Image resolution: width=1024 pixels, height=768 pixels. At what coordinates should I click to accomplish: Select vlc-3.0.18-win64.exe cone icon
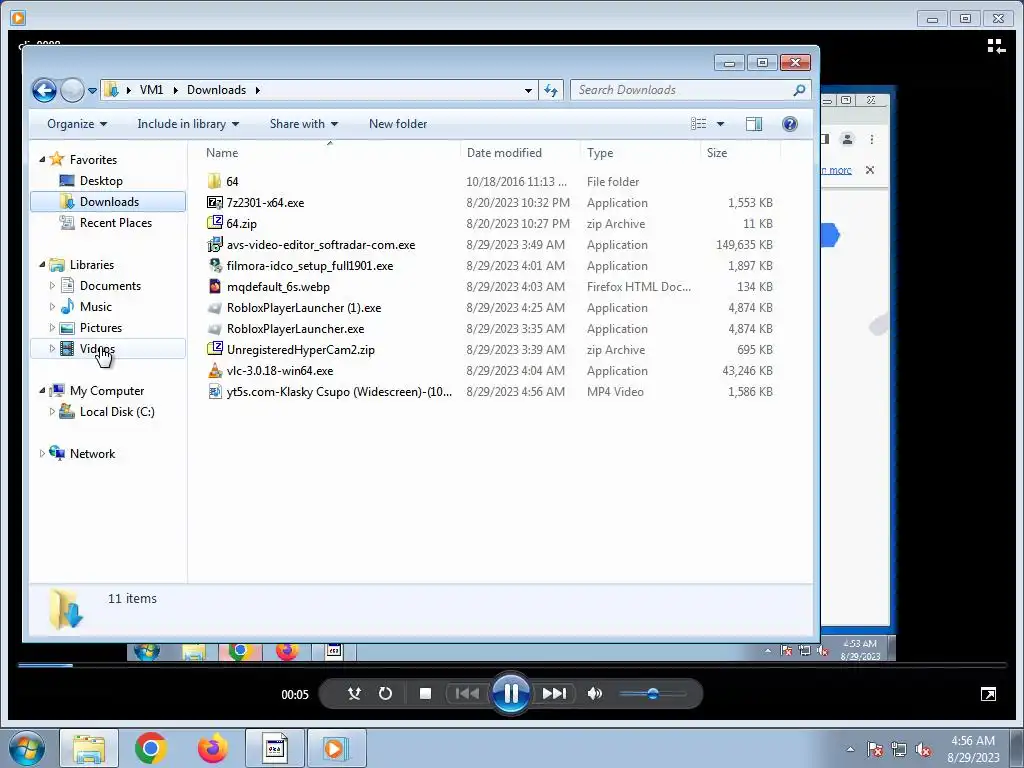tap(214, 370)
